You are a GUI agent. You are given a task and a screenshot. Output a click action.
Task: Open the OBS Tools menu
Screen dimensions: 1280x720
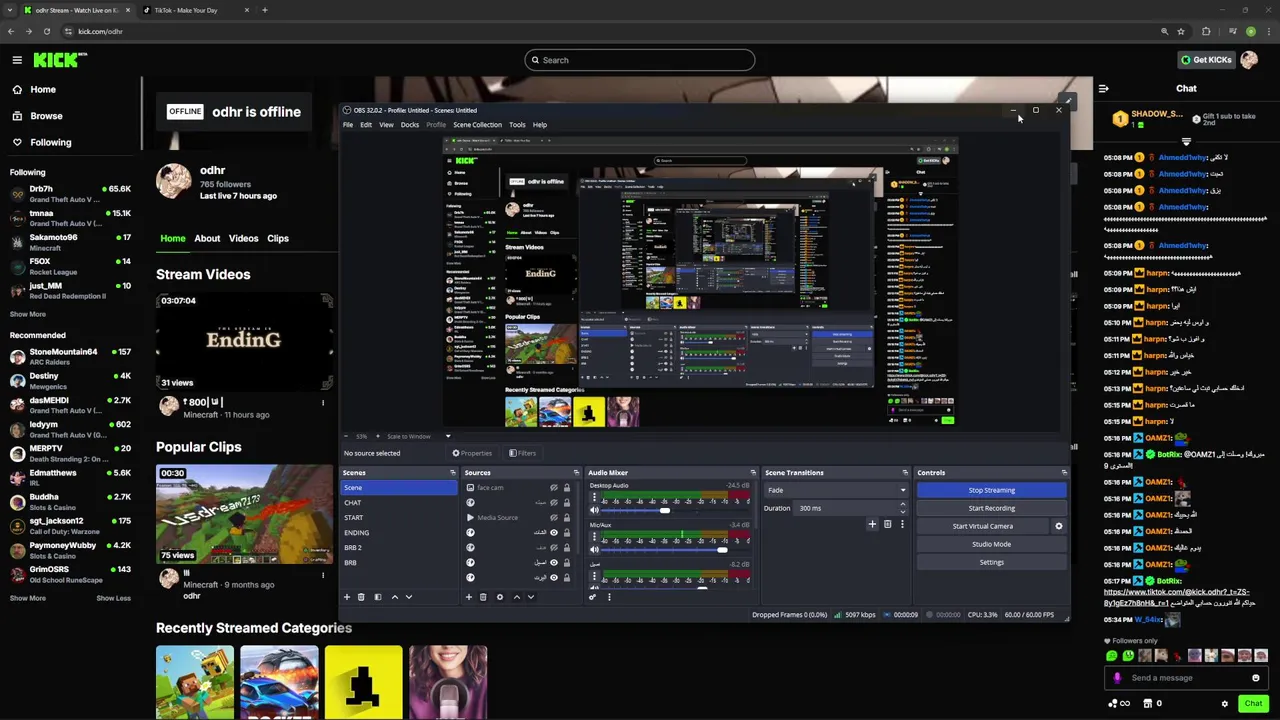tap(517, 125)
